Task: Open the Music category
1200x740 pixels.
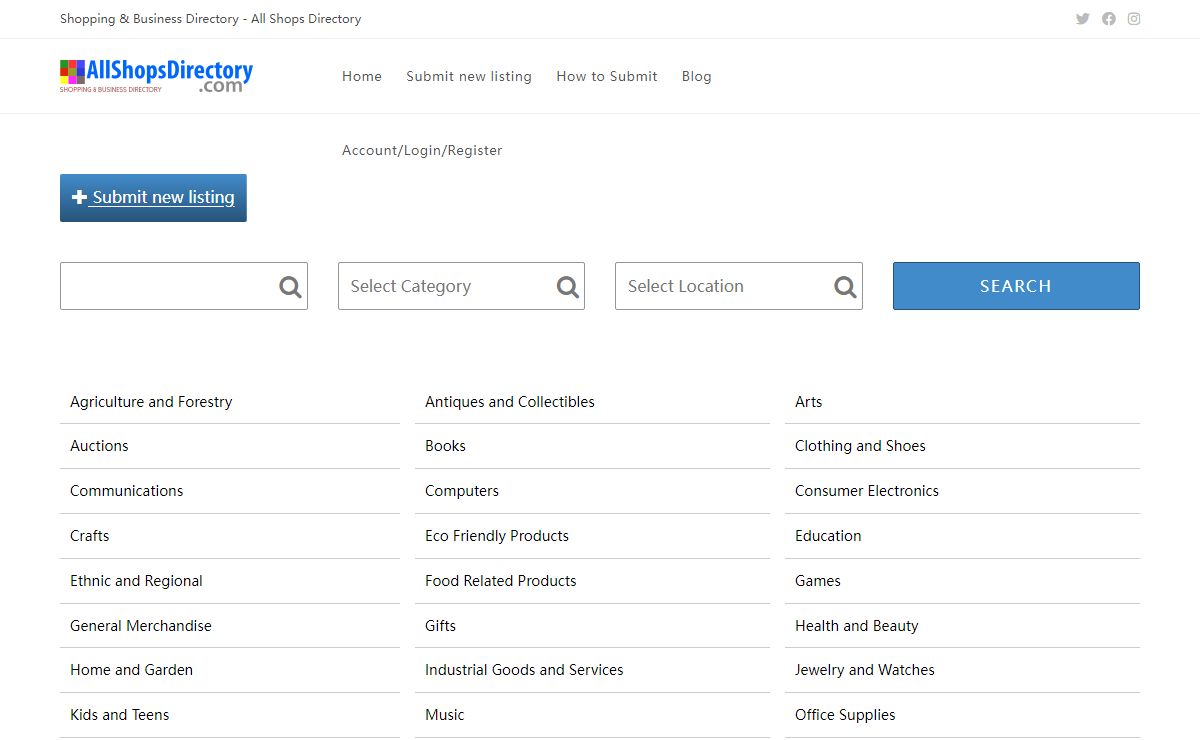Action: (445, 715)
